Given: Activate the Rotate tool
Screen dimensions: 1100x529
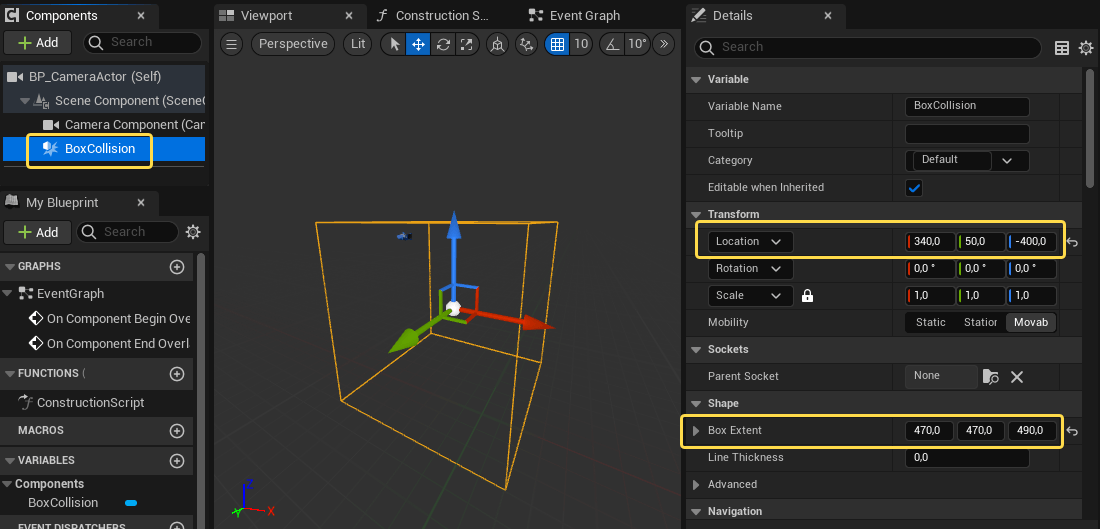Looking at the screenshot, I should pyautogui.click(x=443, y=44).
